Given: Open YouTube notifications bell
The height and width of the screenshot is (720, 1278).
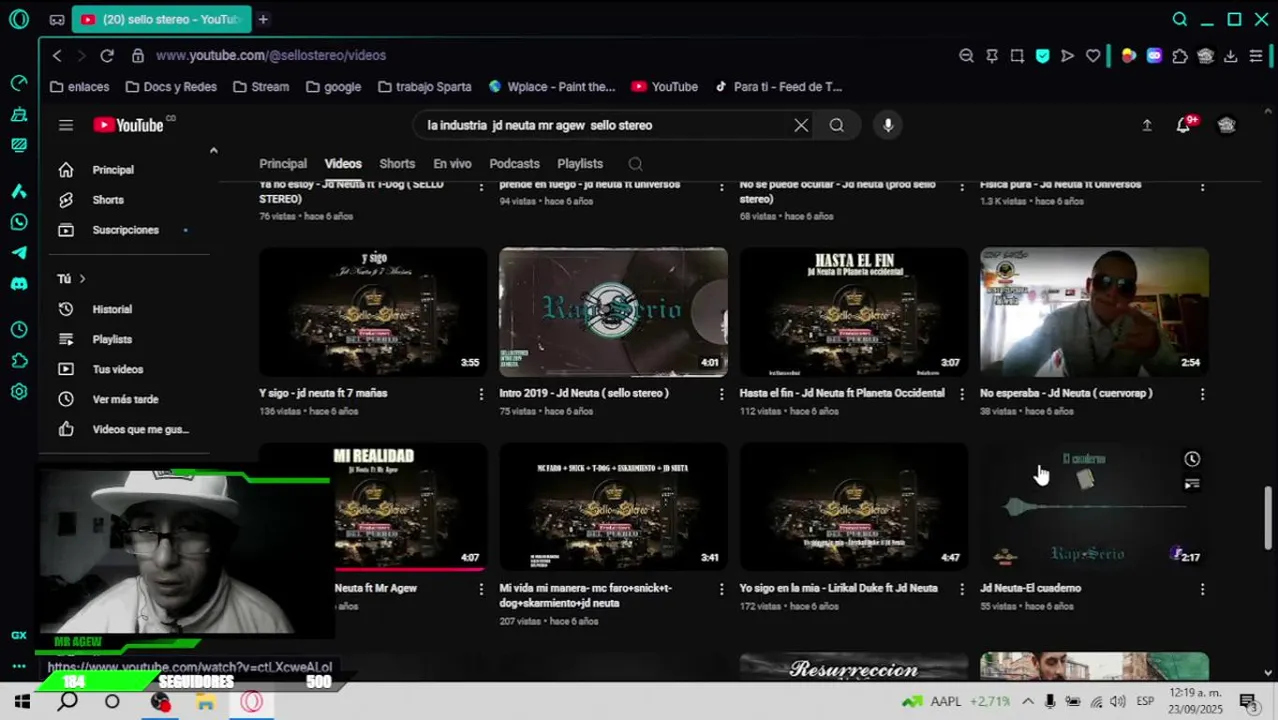Looking at the screenshot, I should [x=1184, y=125].
